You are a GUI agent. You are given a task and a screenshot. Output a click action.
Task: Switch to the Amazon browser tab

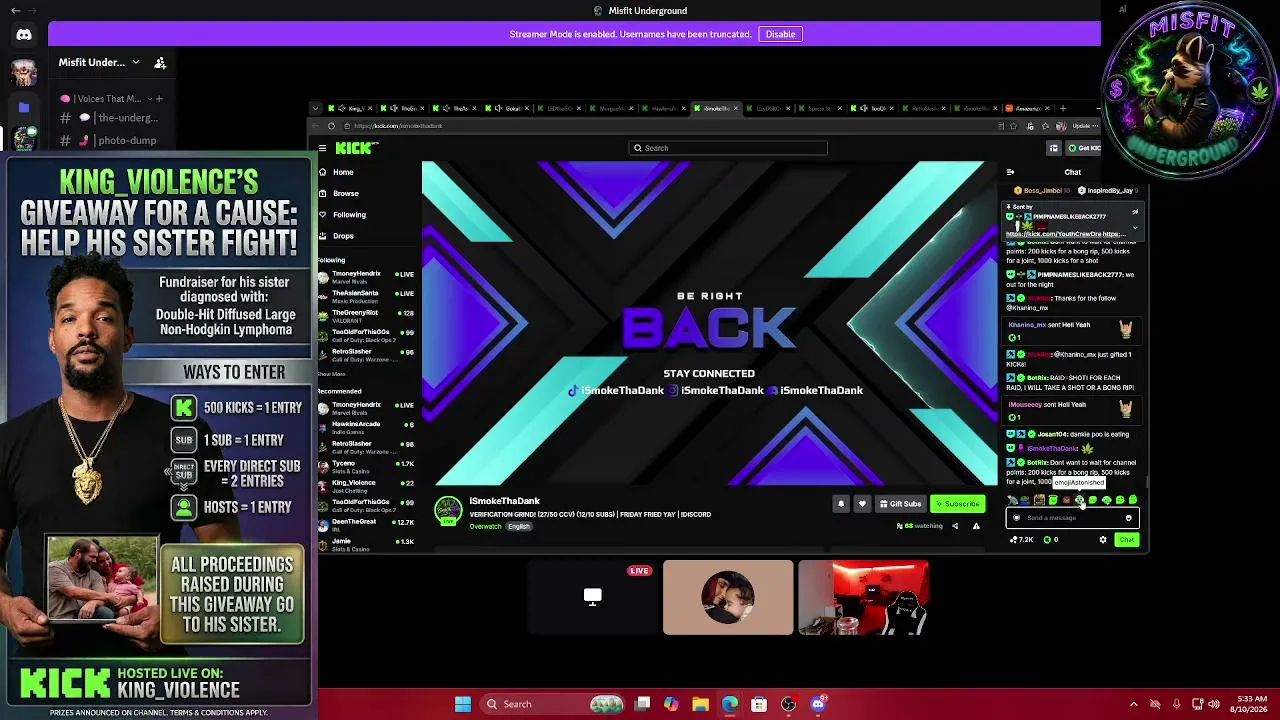[1028, 108]
